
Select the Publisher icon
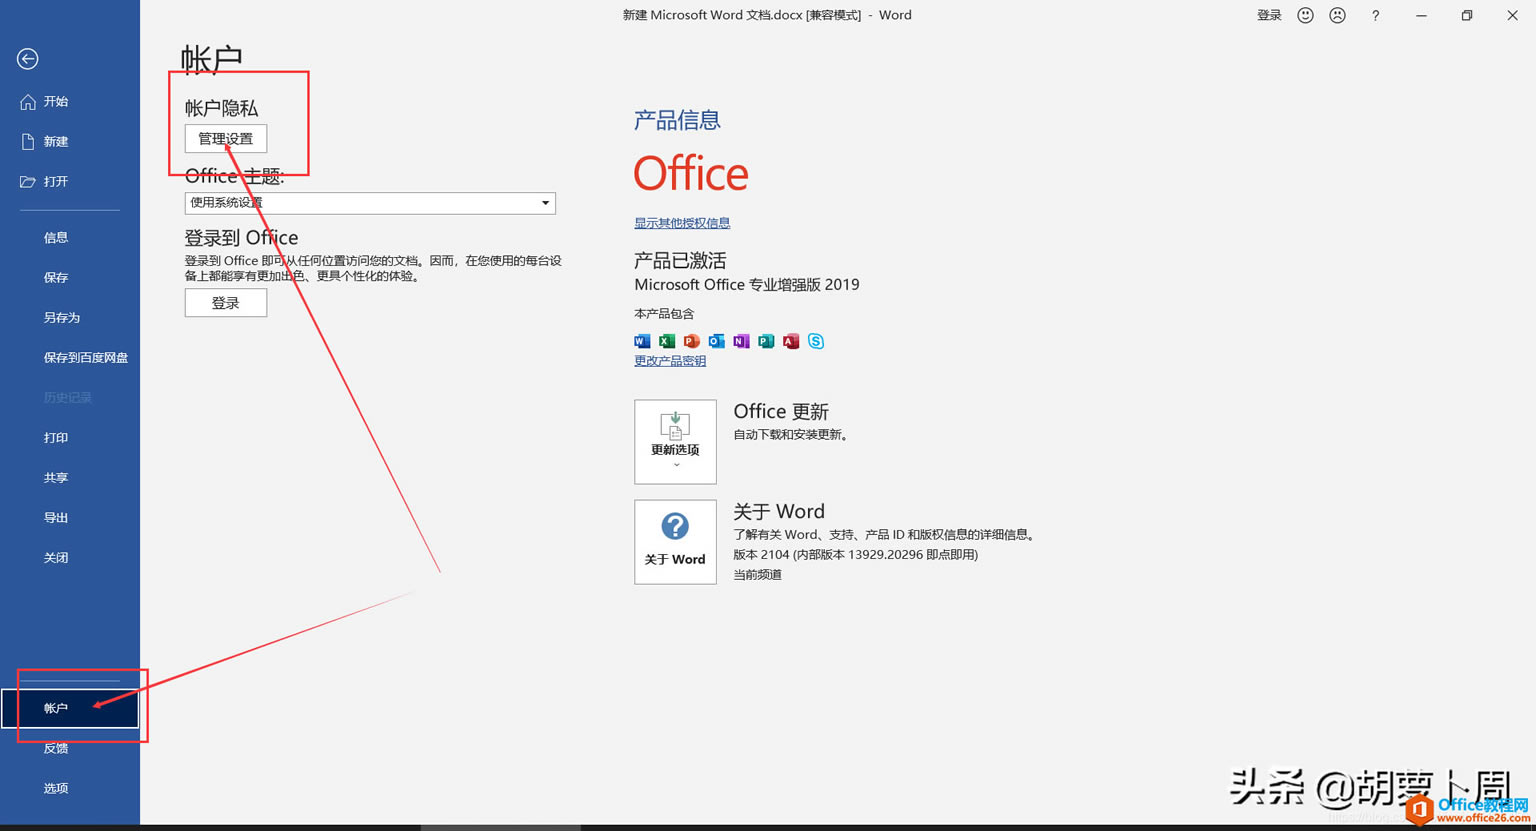click(766, 341)
